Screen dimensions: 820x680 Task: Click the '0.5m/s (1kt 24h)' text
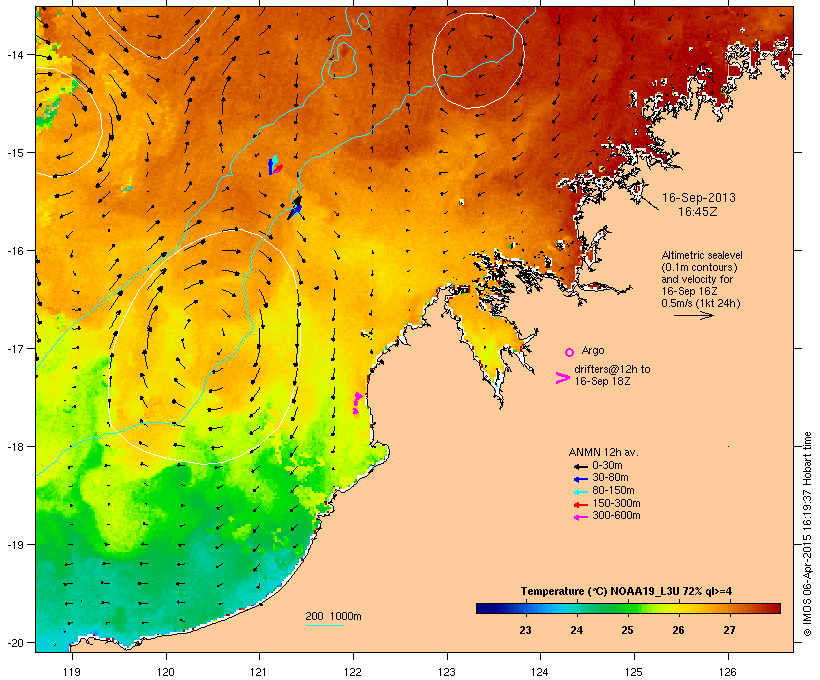point(701,303)
